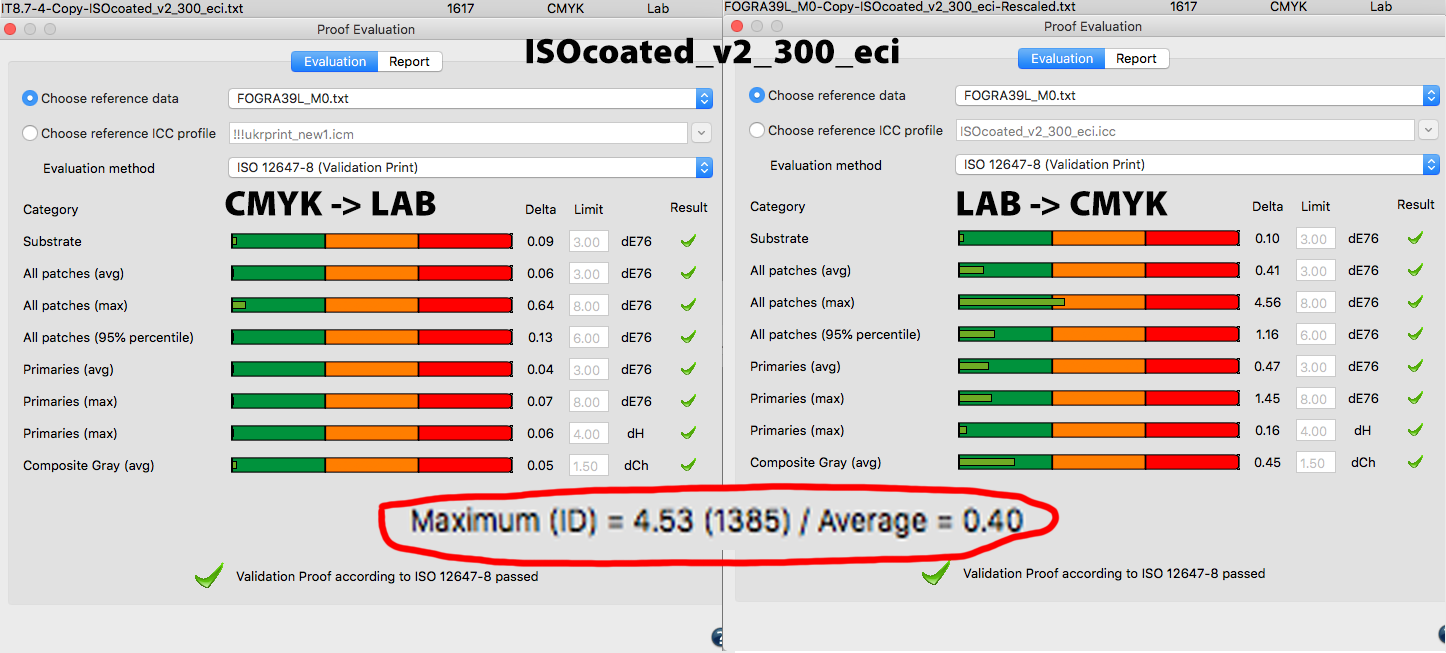Switch to Report tab in Rescaled window
The width and height of the screenshot is (1446, 653).
pyautogui.click(x=1137, y=58)
